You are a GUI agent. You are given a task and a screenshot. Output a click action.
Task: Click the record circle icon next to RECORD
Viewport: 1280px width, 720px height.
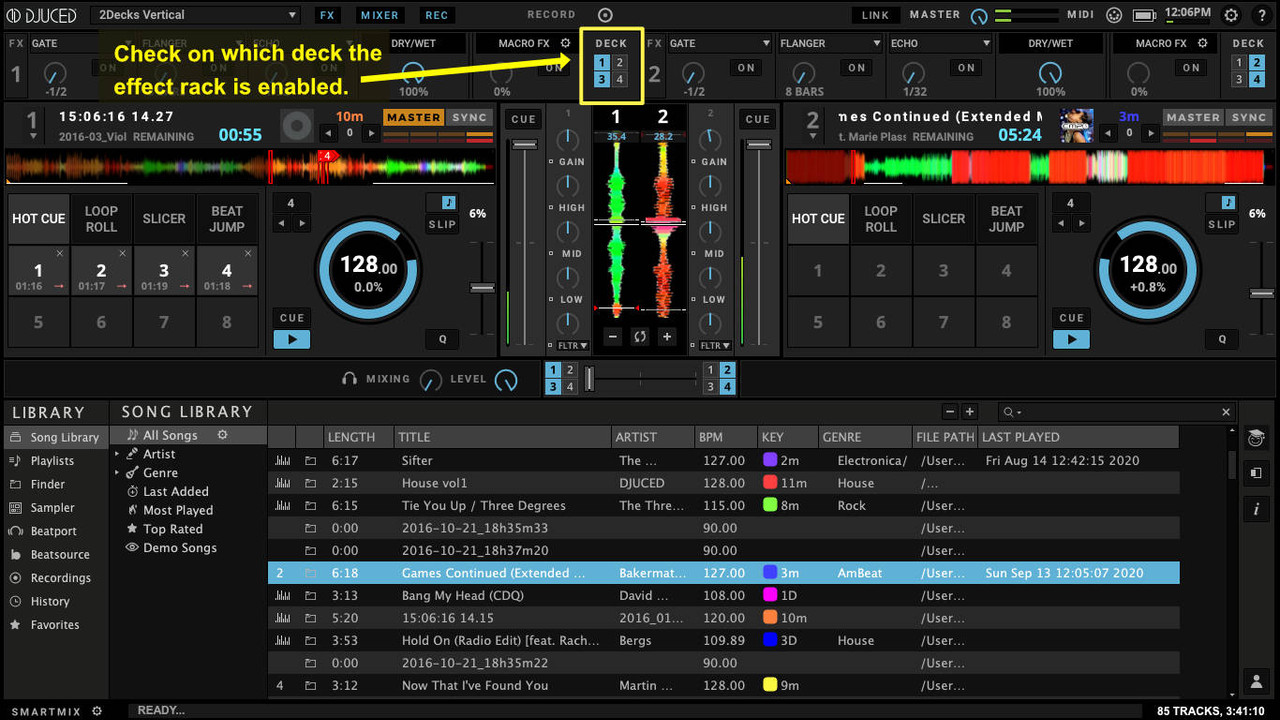[605, 15]
